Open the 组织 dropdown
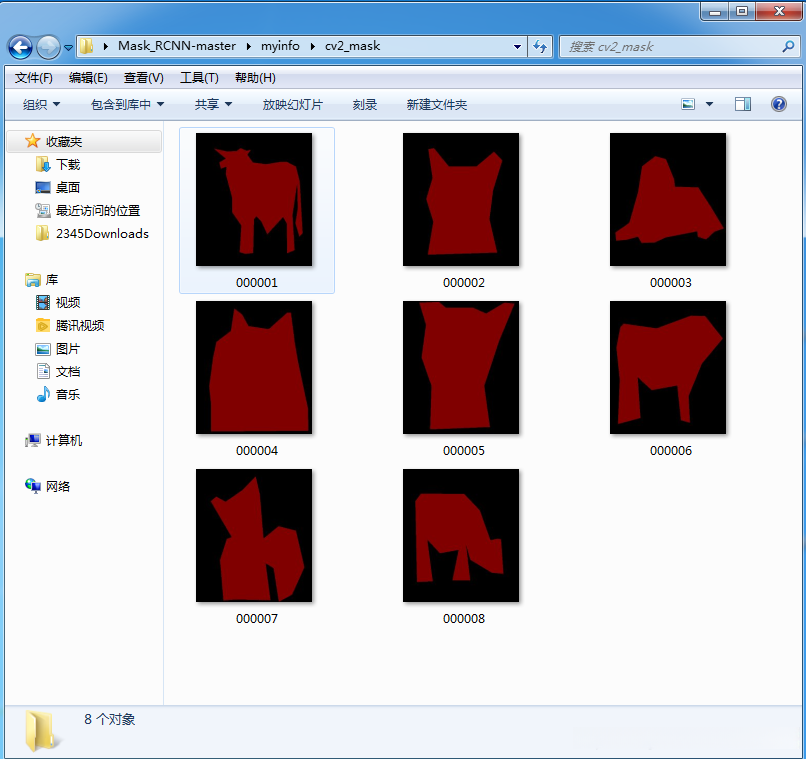This screenshot has height=759, width=806. pyautogui.click(x=41, y=104)
